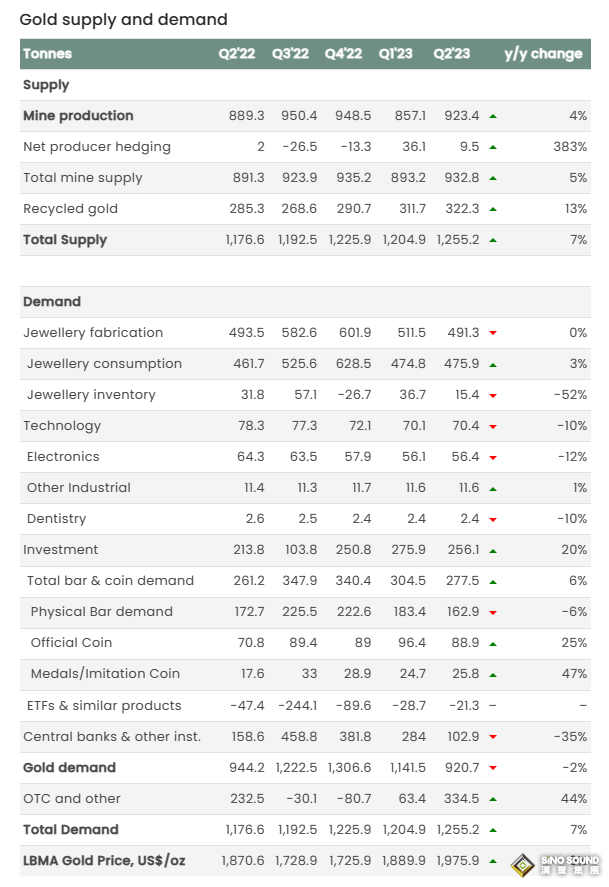Image resolution: width=609 pixels, height=887 pixels.
Task: Click the Jewellery consumption row label
Action: click(104, 364)
